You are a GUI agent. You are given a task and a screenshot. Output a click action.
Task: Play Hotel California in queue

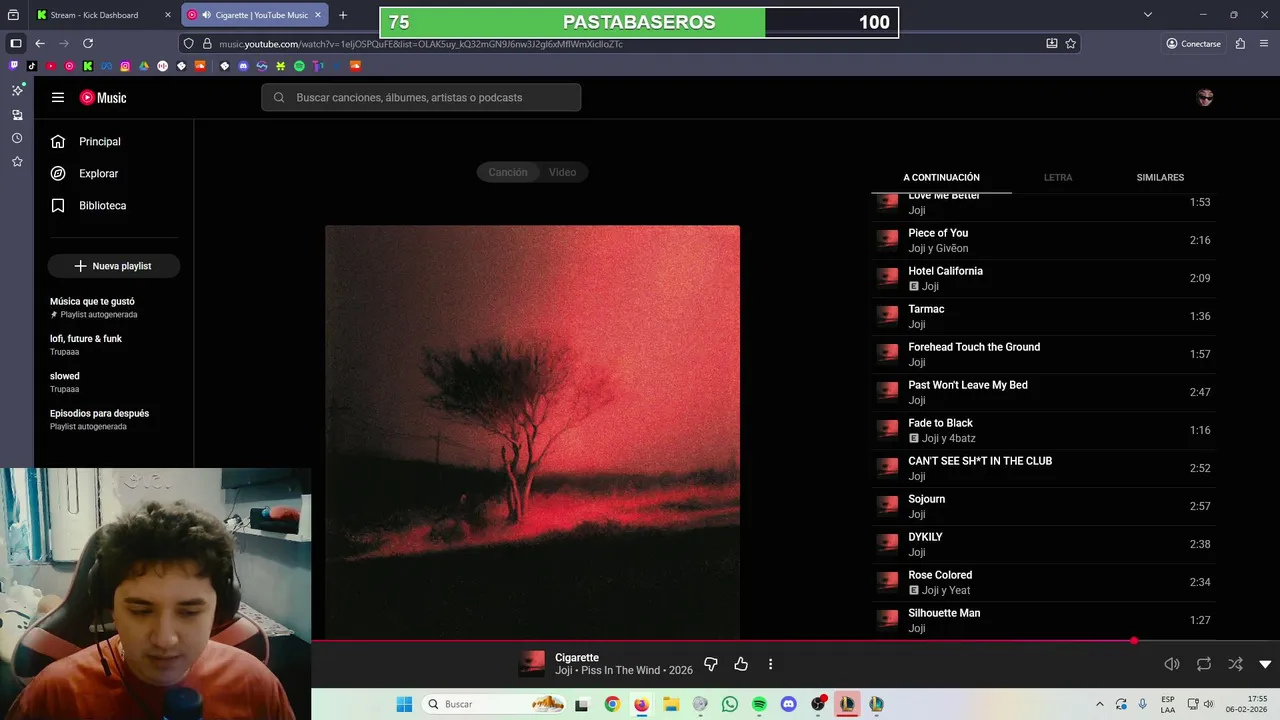pyautogui.click(x=1043, y=278)
